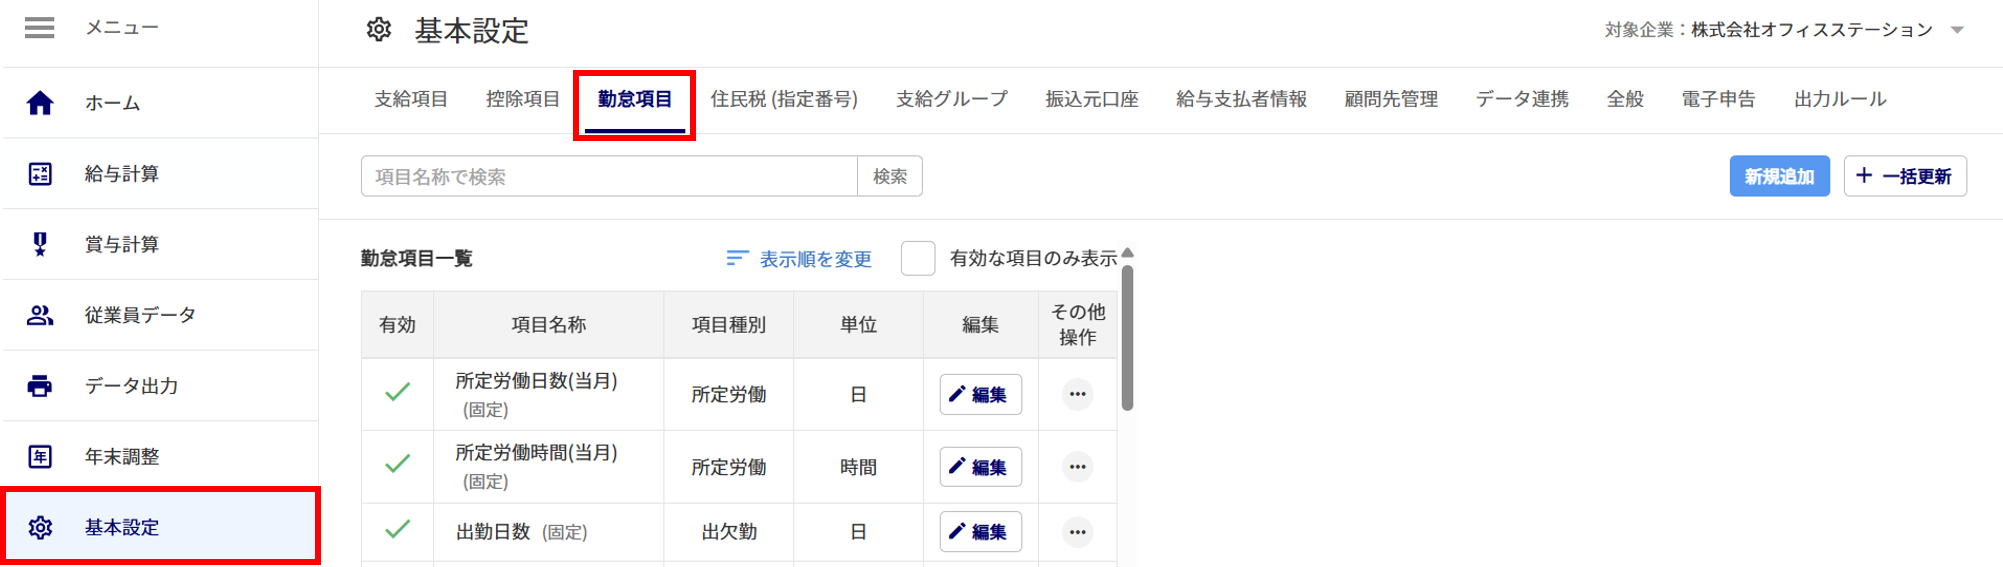Click the 従業員データ people icon
The height and width of the screenshot is (567, 2003).
(x=40, y=315)
